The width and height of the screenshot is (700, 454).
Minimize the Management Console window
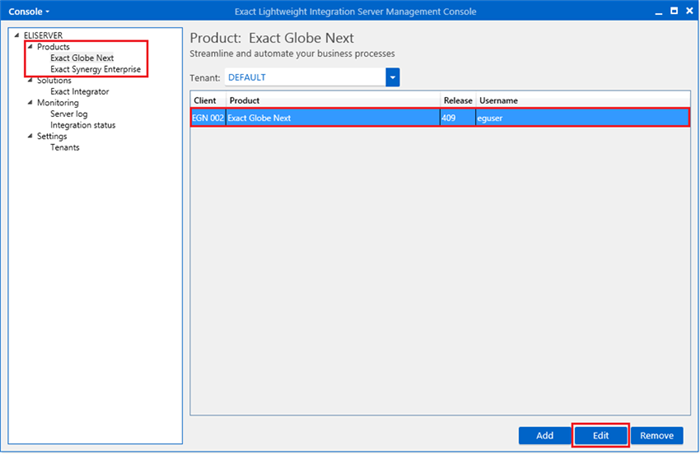tap(659, 12)
